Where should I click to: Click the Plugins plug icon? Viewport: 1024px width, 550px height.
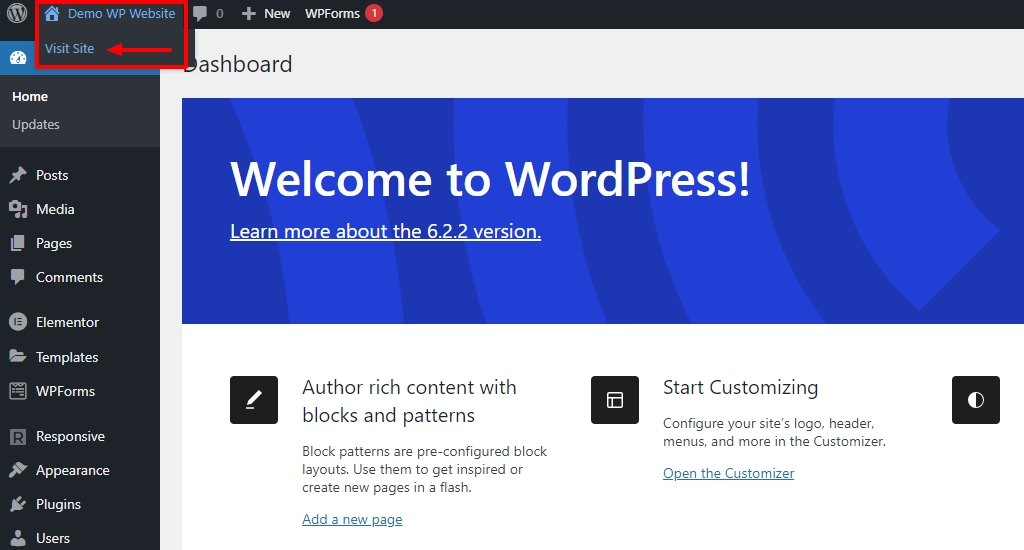point(18,504)
